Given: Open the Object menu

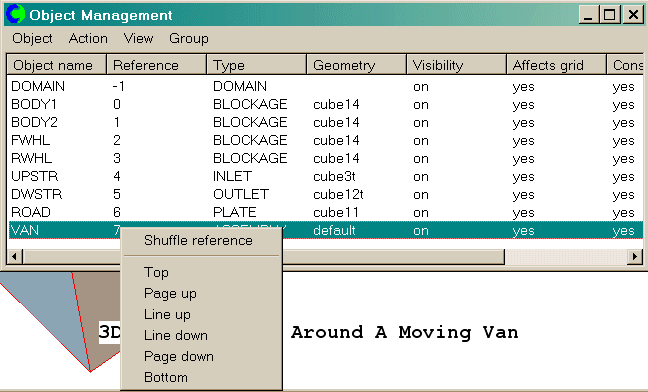Looking at the screenshot, I should pos(32,38).
